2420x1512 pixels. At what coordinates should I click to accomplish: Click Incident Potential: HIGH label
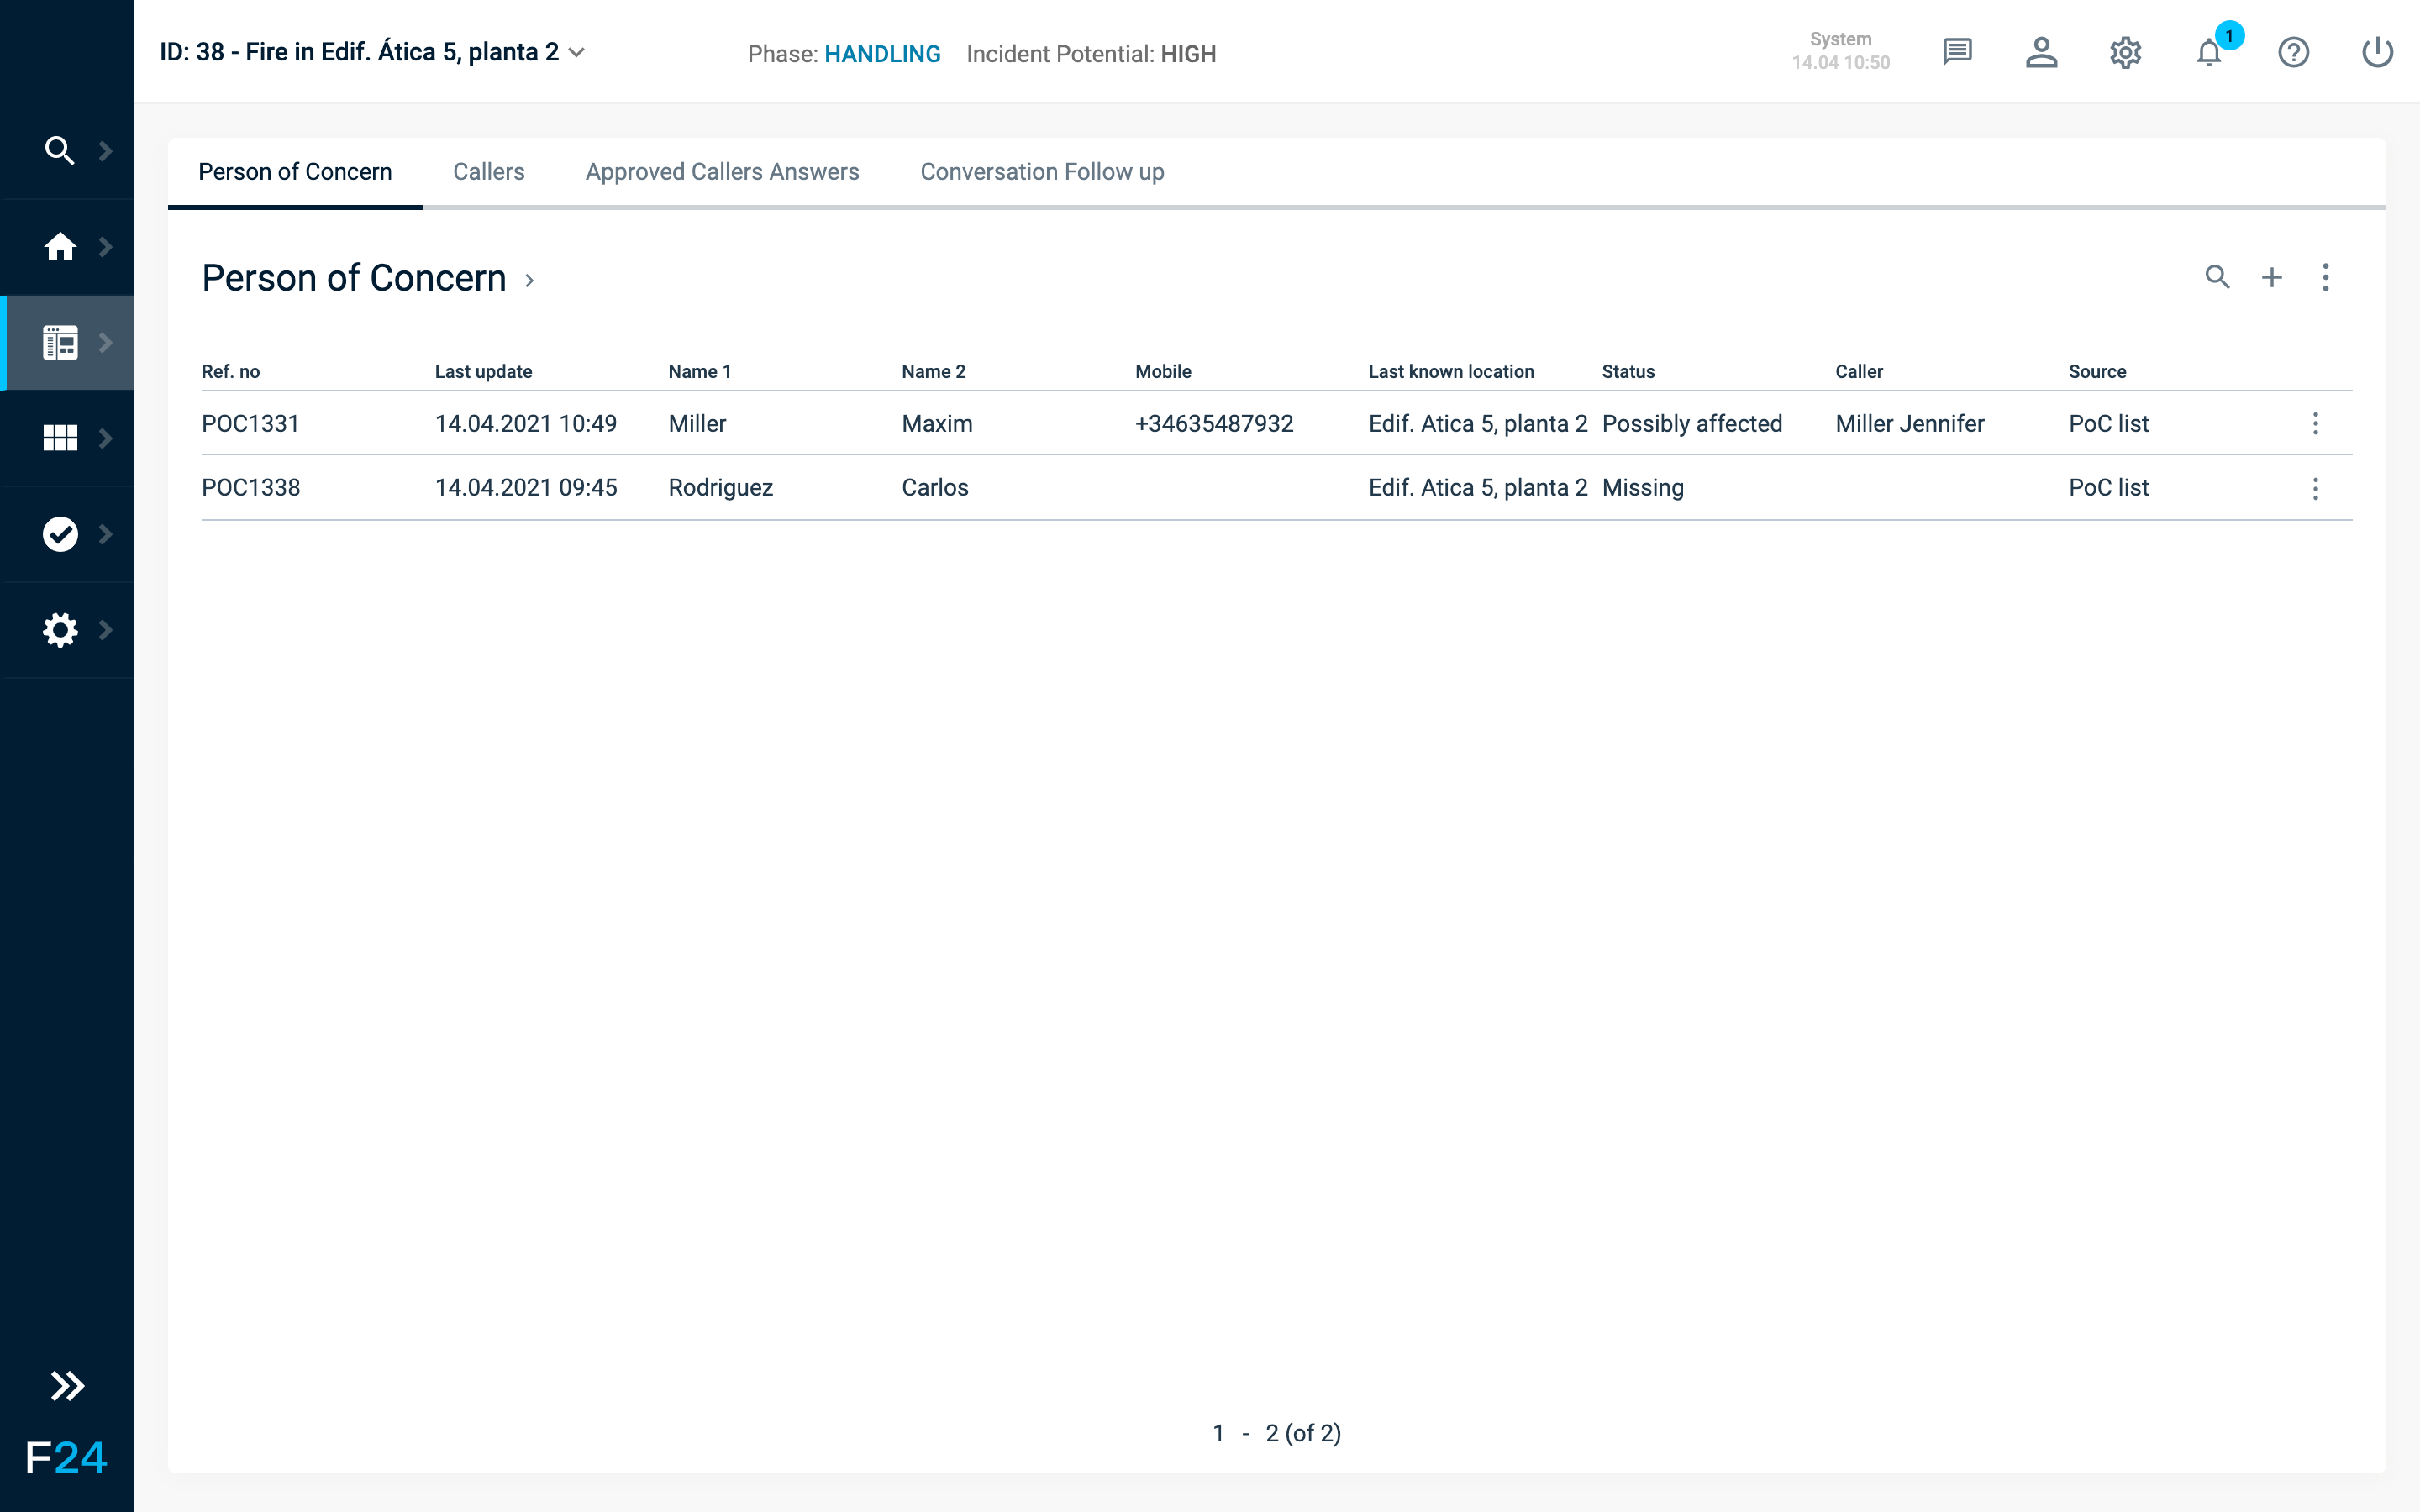(x=1091, y=54)
